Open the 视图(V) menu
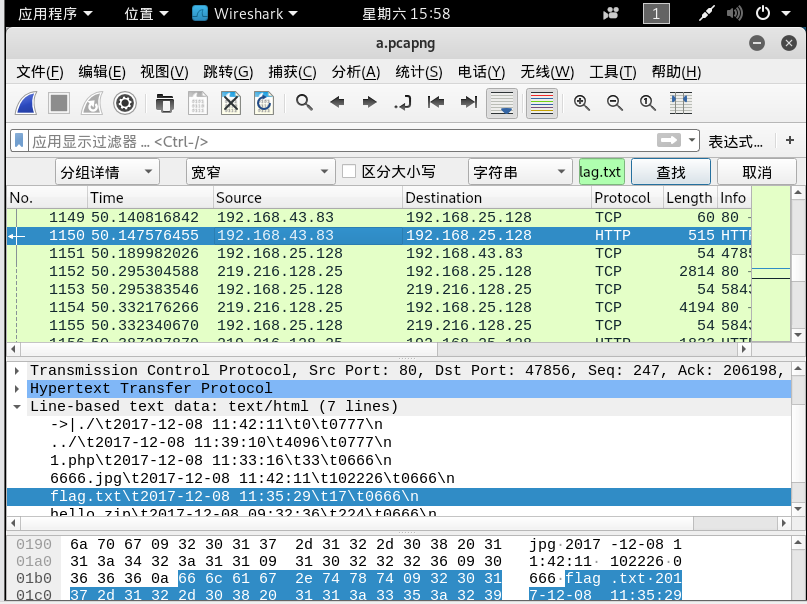The width and height of the screenshot is (807, 604). [164, 72]
